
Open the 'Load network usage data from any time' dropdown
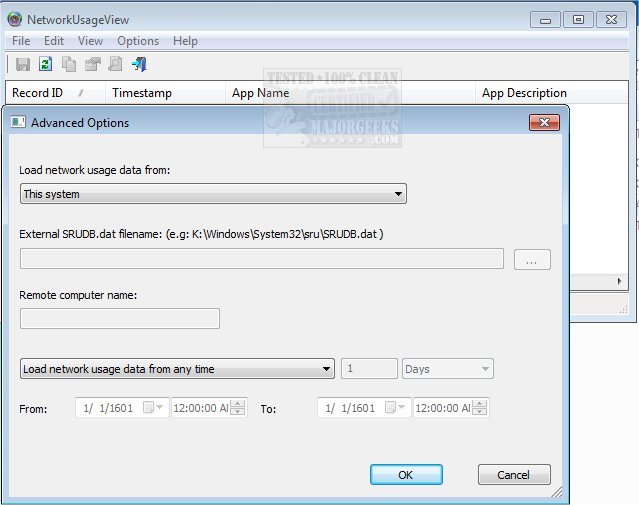tap(177, 368)
